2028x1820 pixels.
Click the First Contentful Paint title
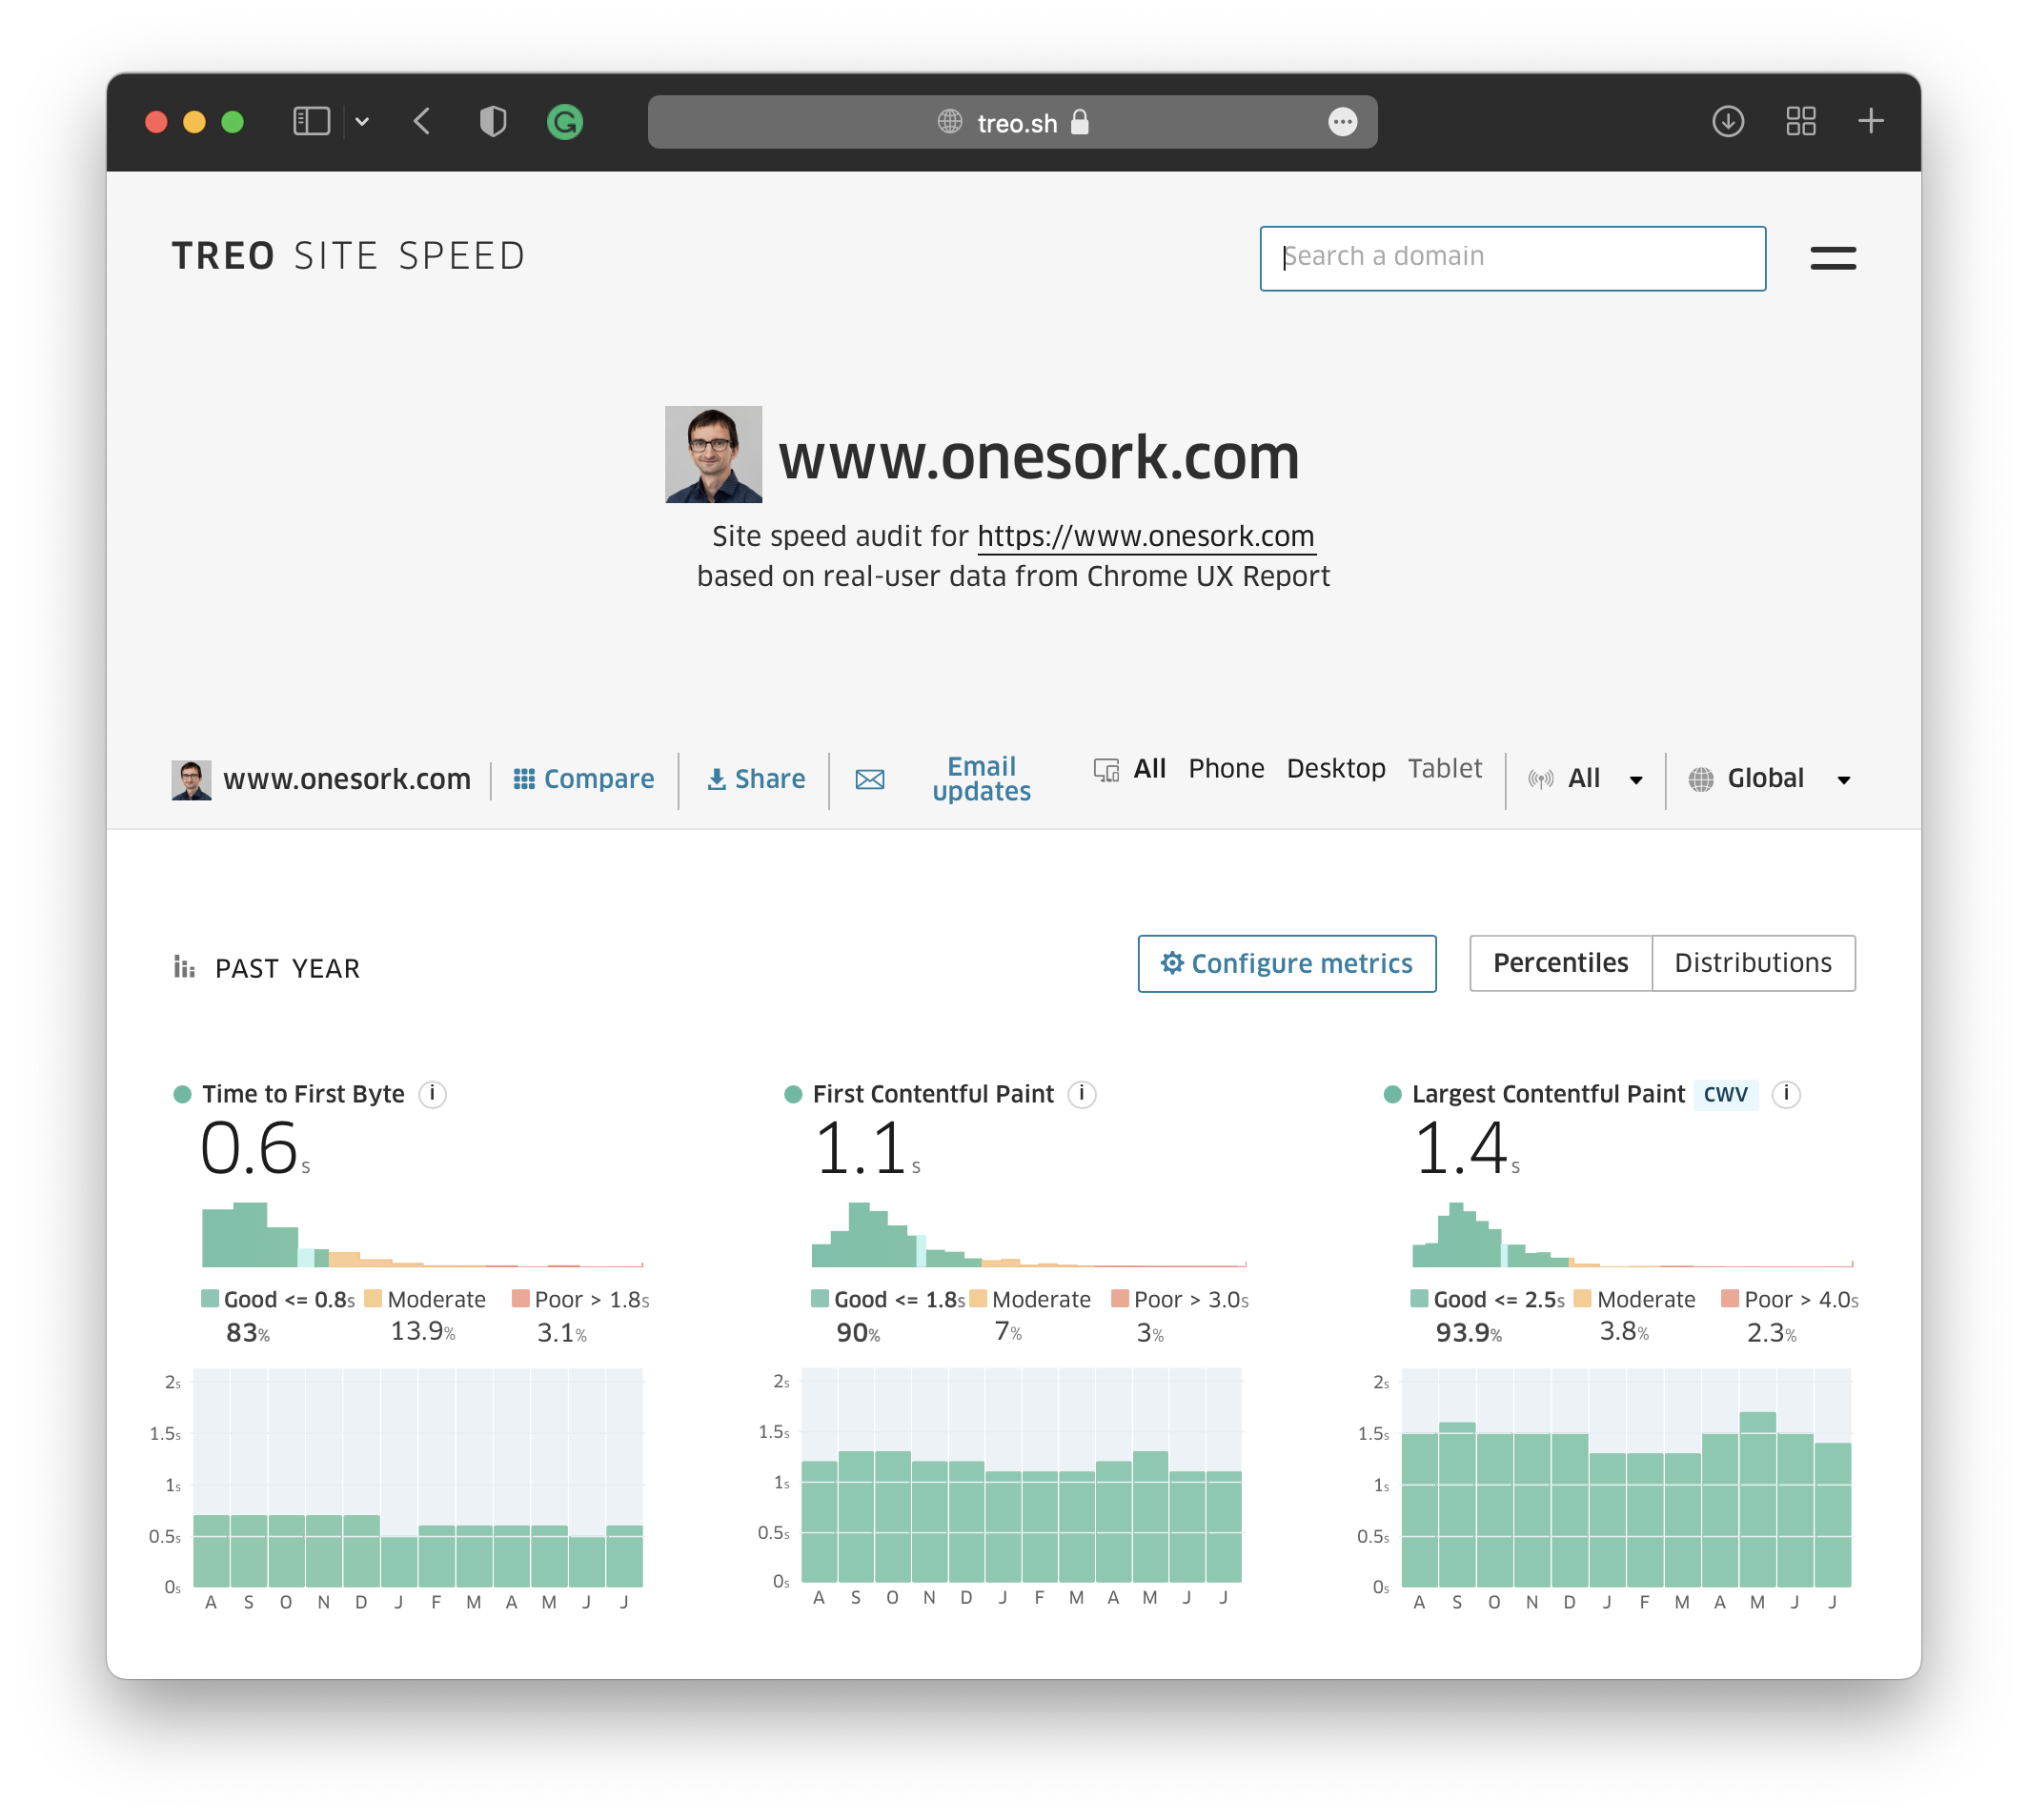[x=933, y=1094]
